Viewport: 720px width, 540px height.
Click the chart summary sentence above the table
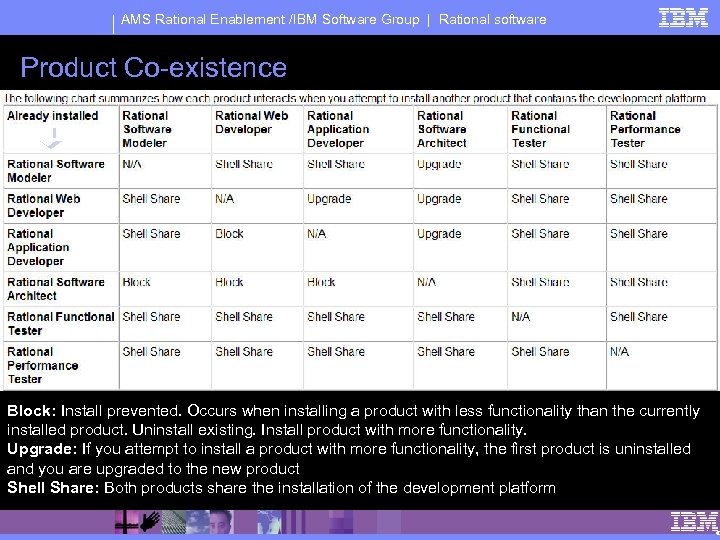[x=355, y=98]
